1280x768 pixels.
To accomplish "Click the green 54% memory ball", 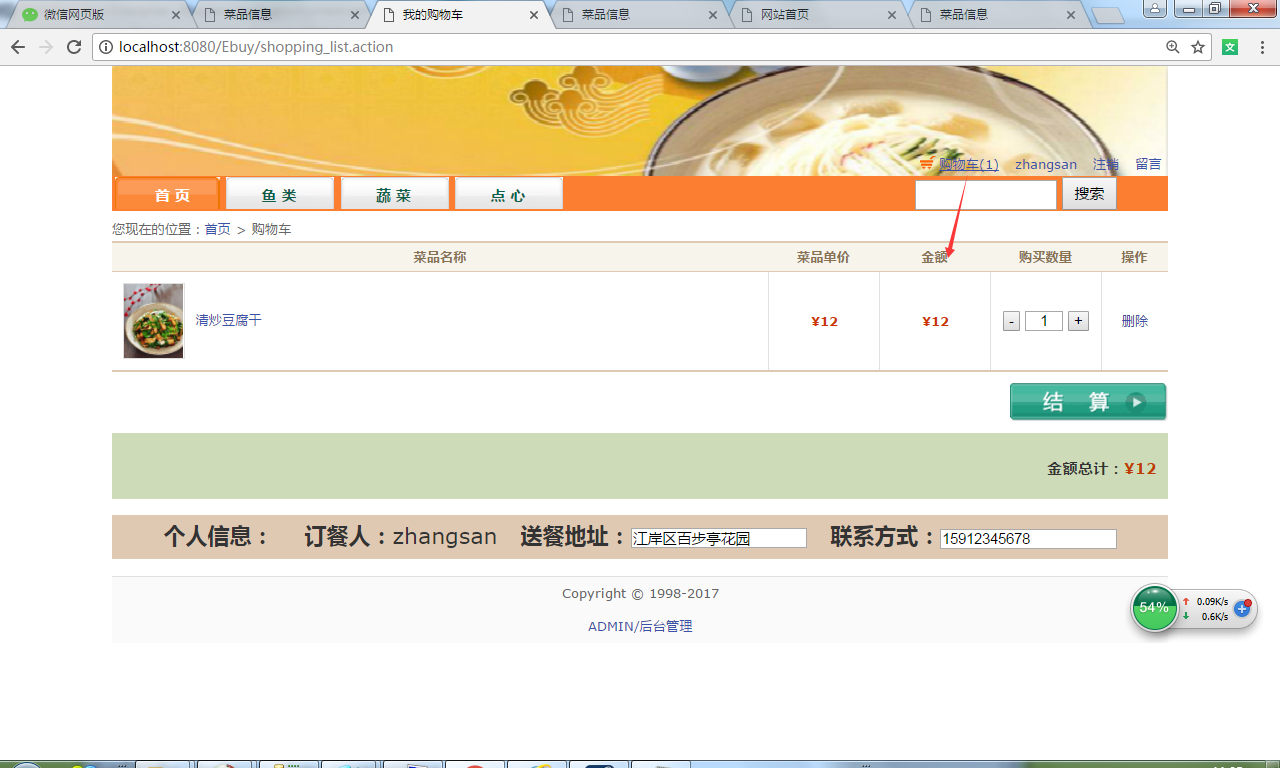I will [1154, 608].
